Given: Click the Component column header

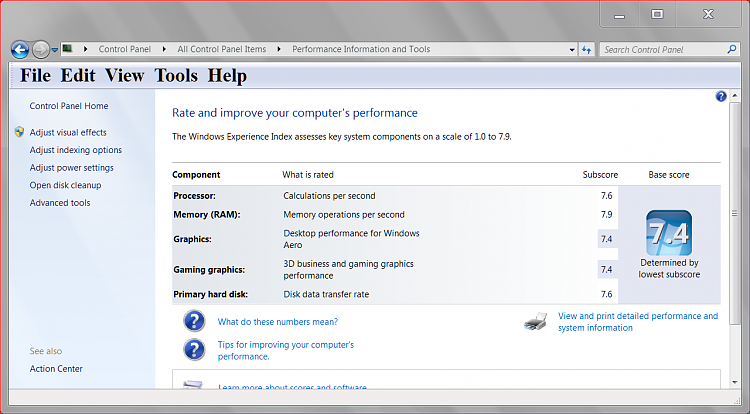Looking at the screenshot, I should (x=196, y=175).
